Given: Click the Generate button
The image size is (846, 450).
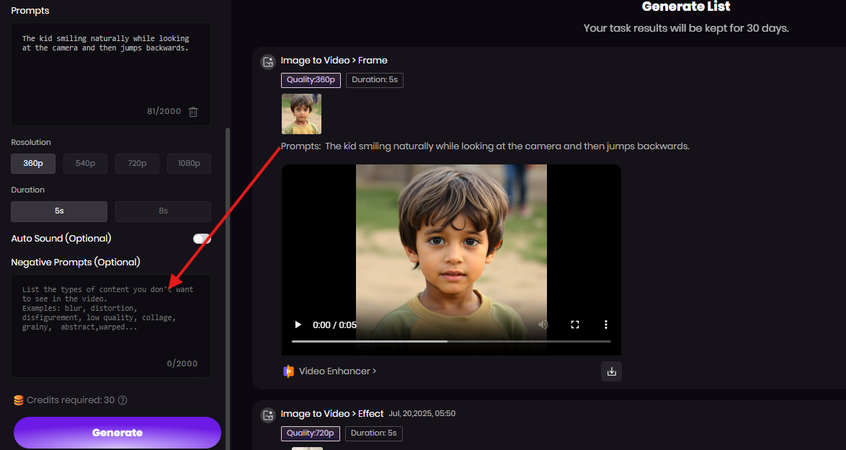Looking at the screenshot, I should pyautogui.click(x=117, y=433).
